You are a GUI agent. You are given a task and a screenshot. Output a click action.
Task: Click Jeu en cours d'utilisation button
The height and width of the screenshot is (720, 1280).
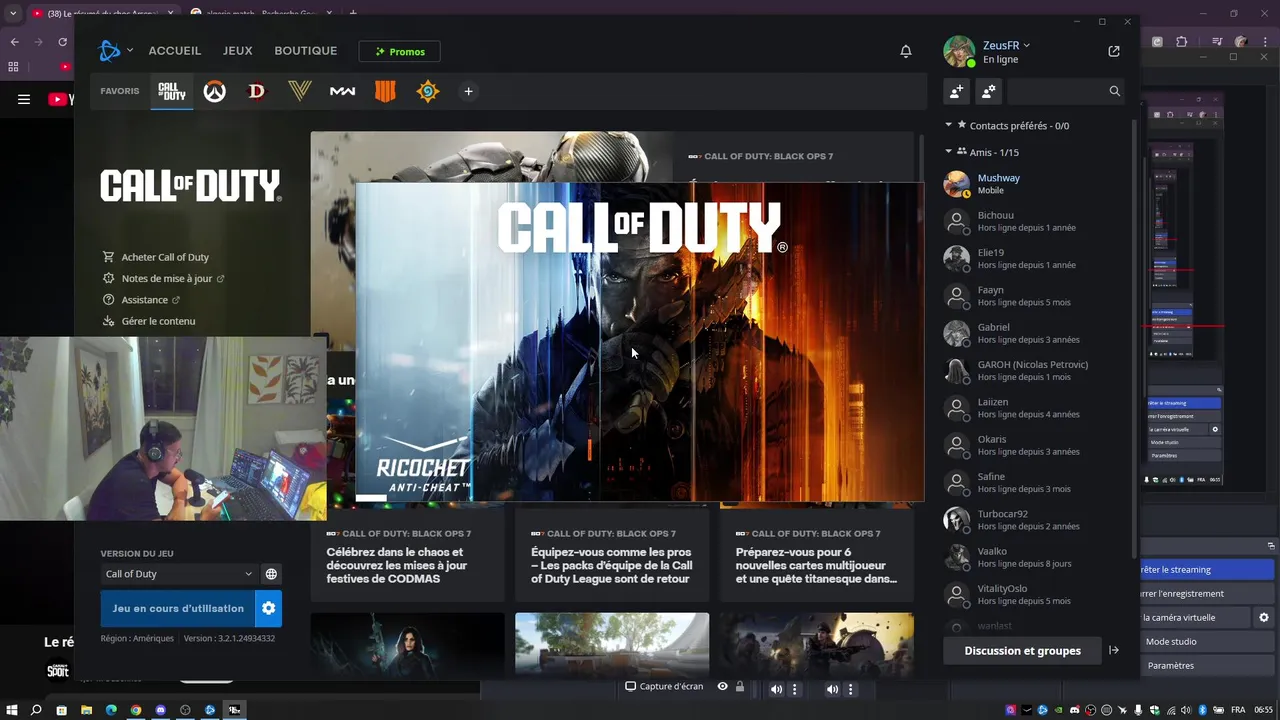pos(178,608)
